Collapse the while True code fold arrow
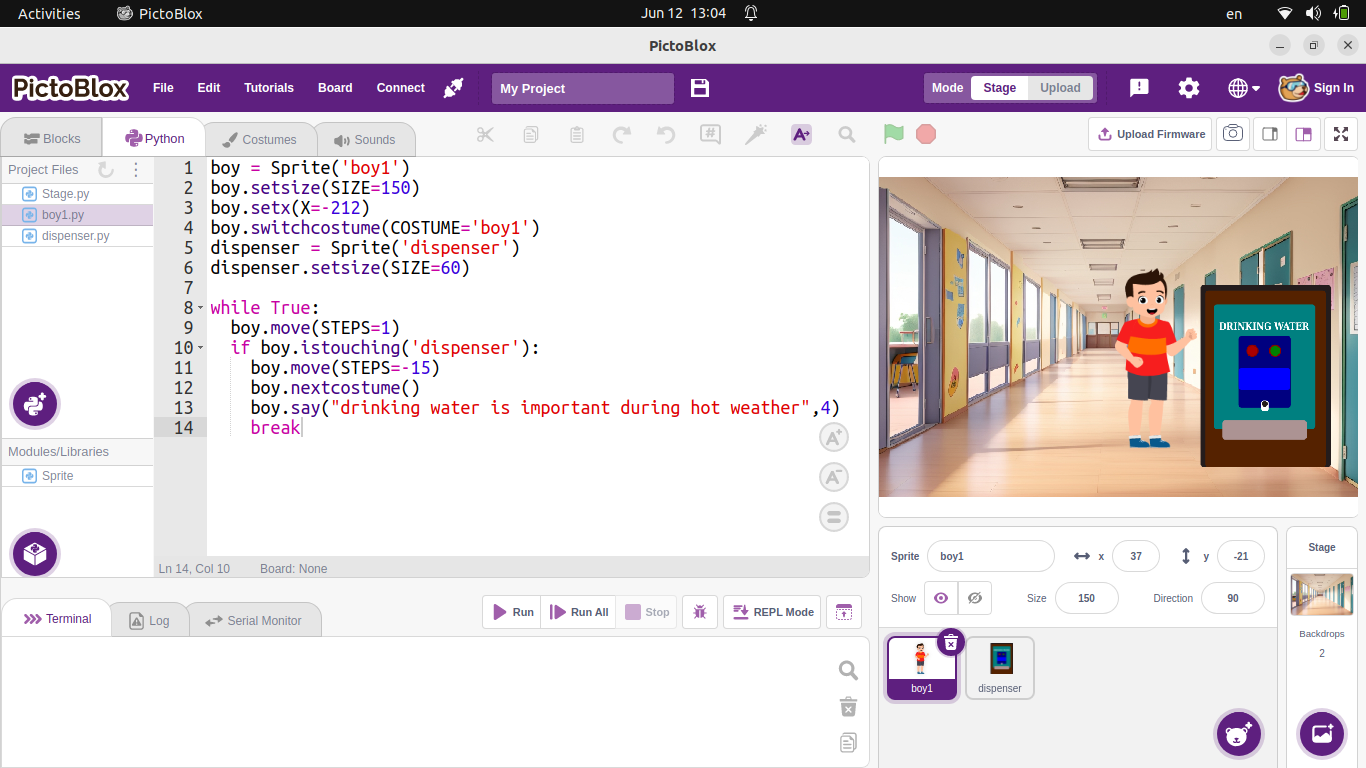Image resolution: width=1366 pixels, height=768 pixels. pos(200,308)
